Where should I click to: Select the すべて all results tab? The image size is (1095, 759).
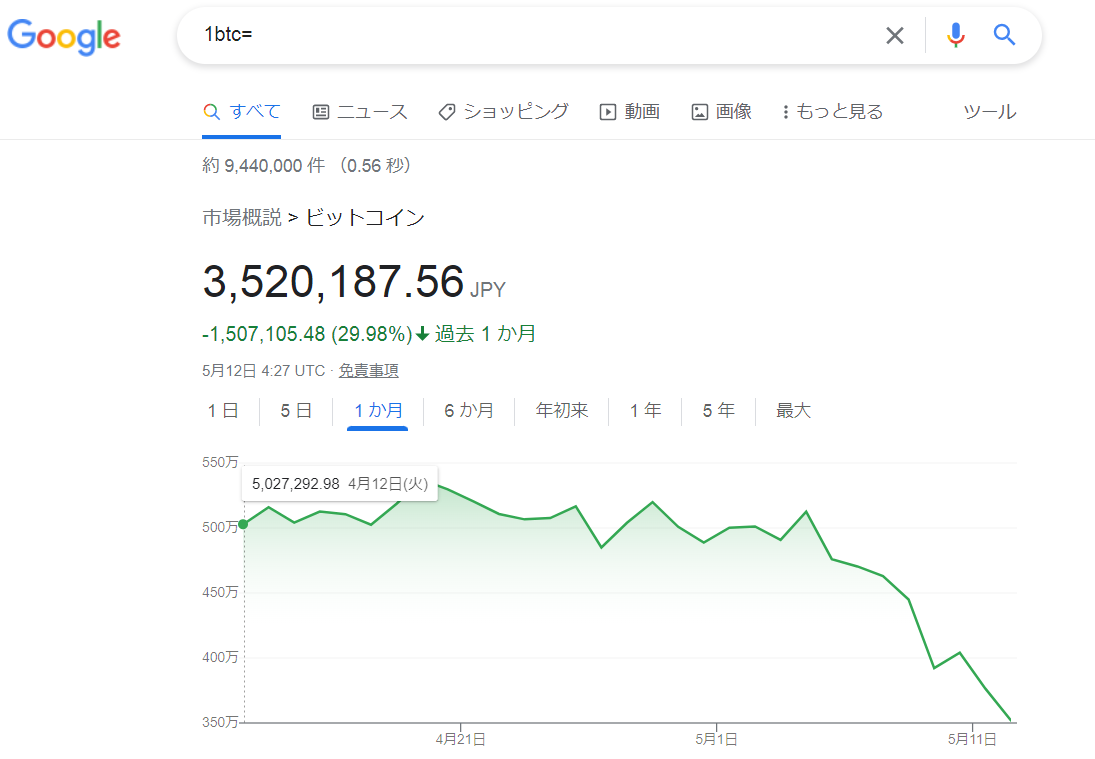242,112
